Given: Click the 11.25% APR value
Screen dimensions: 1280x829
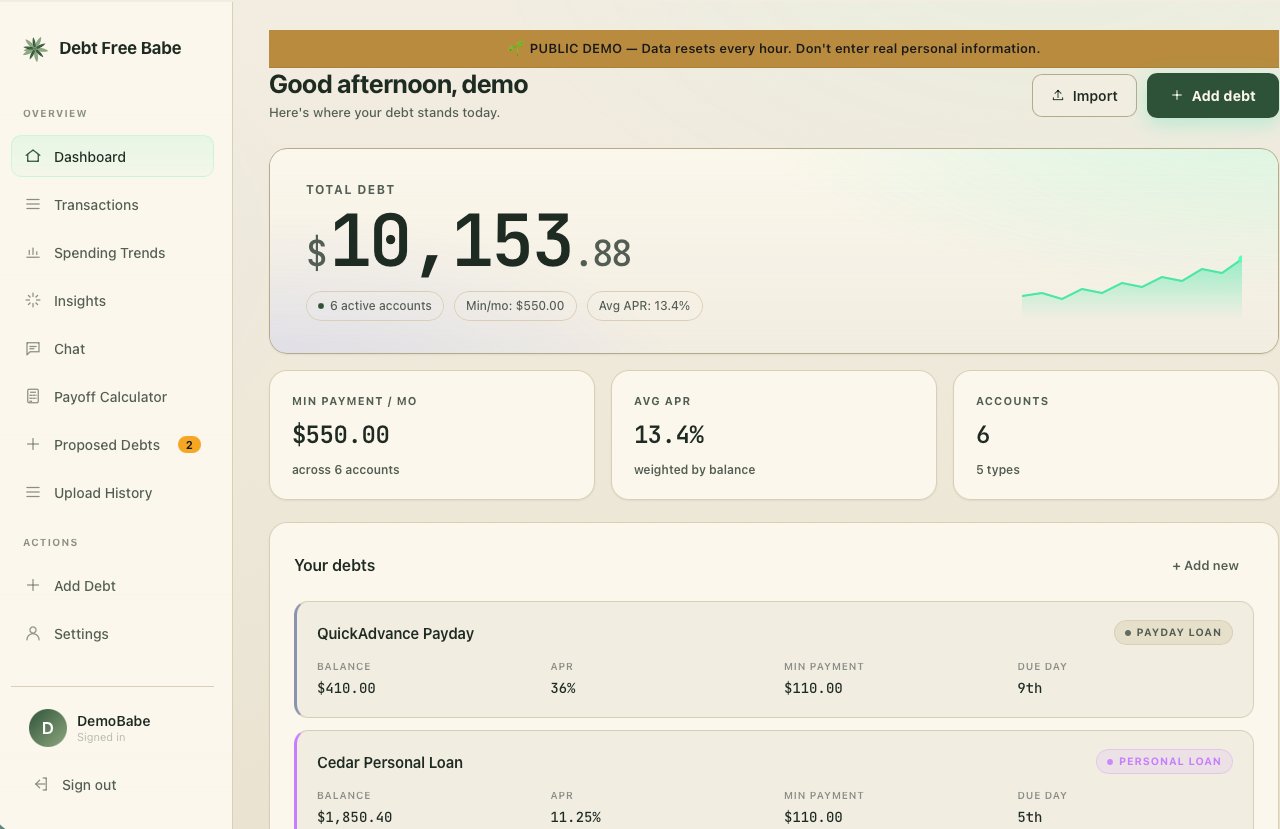Looking at the screenshot, I should coord(576,817).
